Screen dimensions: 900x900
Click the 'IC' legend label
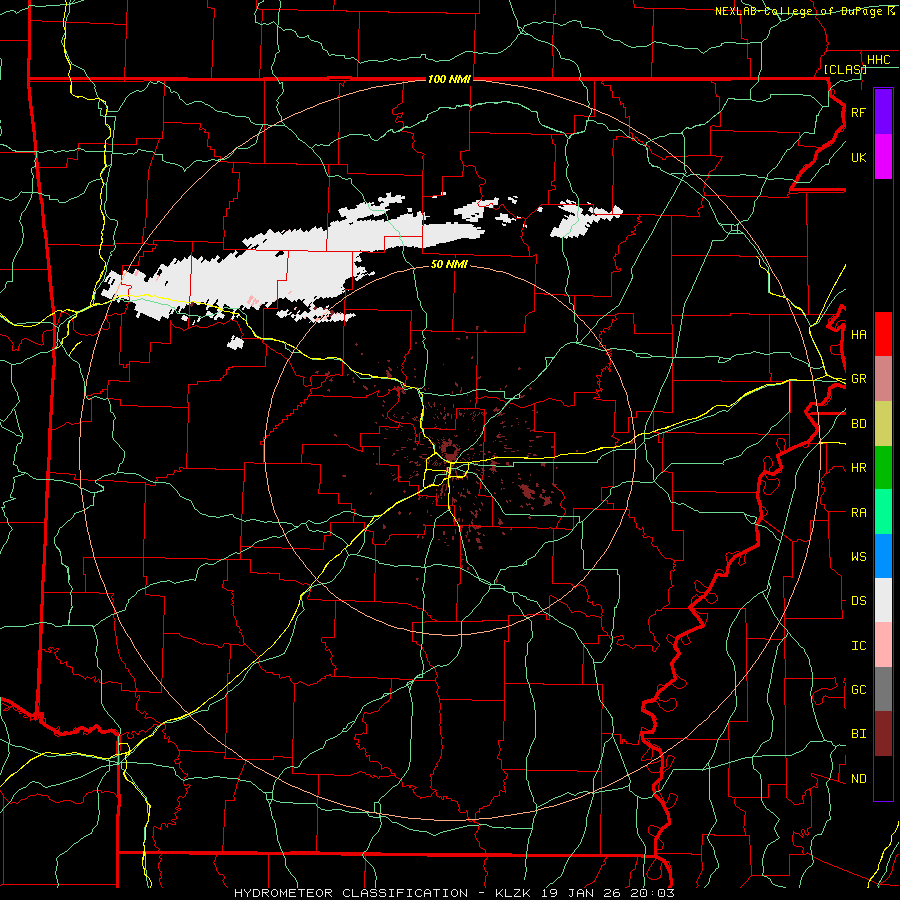click(858, 646)
